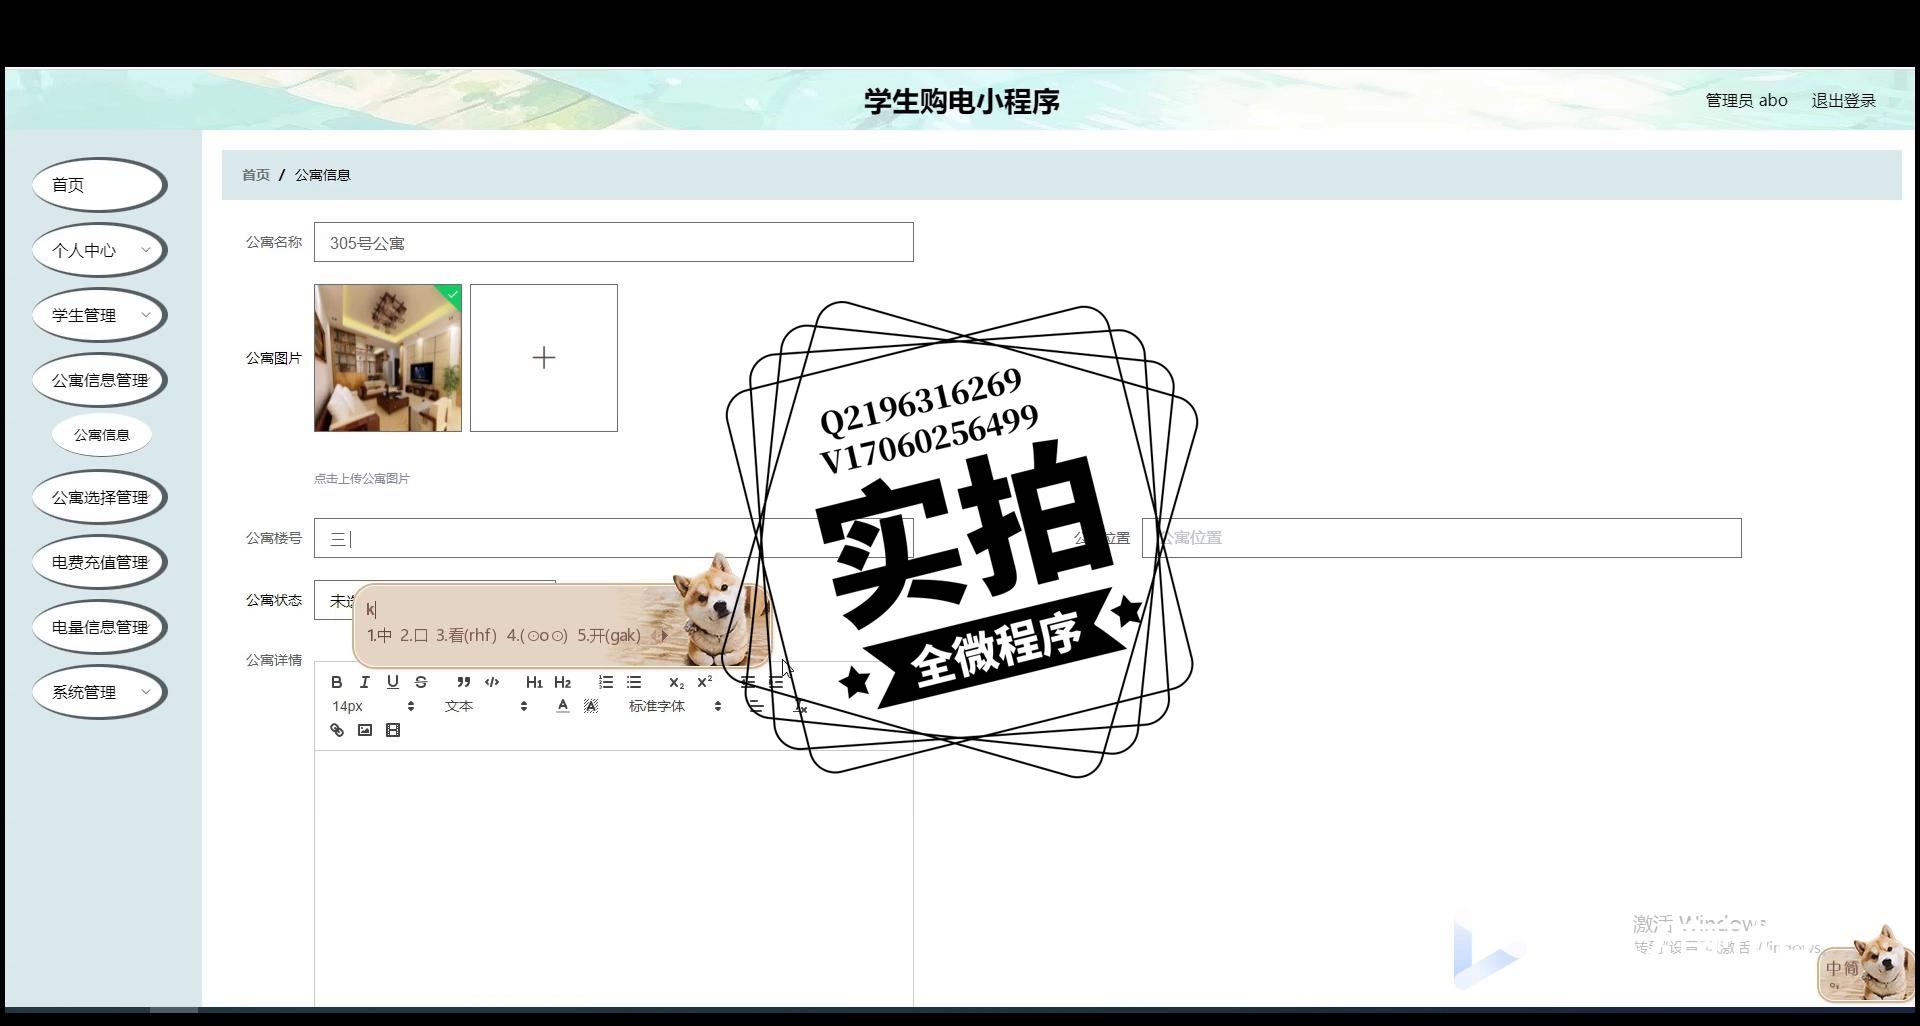Image resolution: width=1920 pixels, height=1026 pixels.
Task: Click the plus box to upload apartment image
Action: [544, 358]
